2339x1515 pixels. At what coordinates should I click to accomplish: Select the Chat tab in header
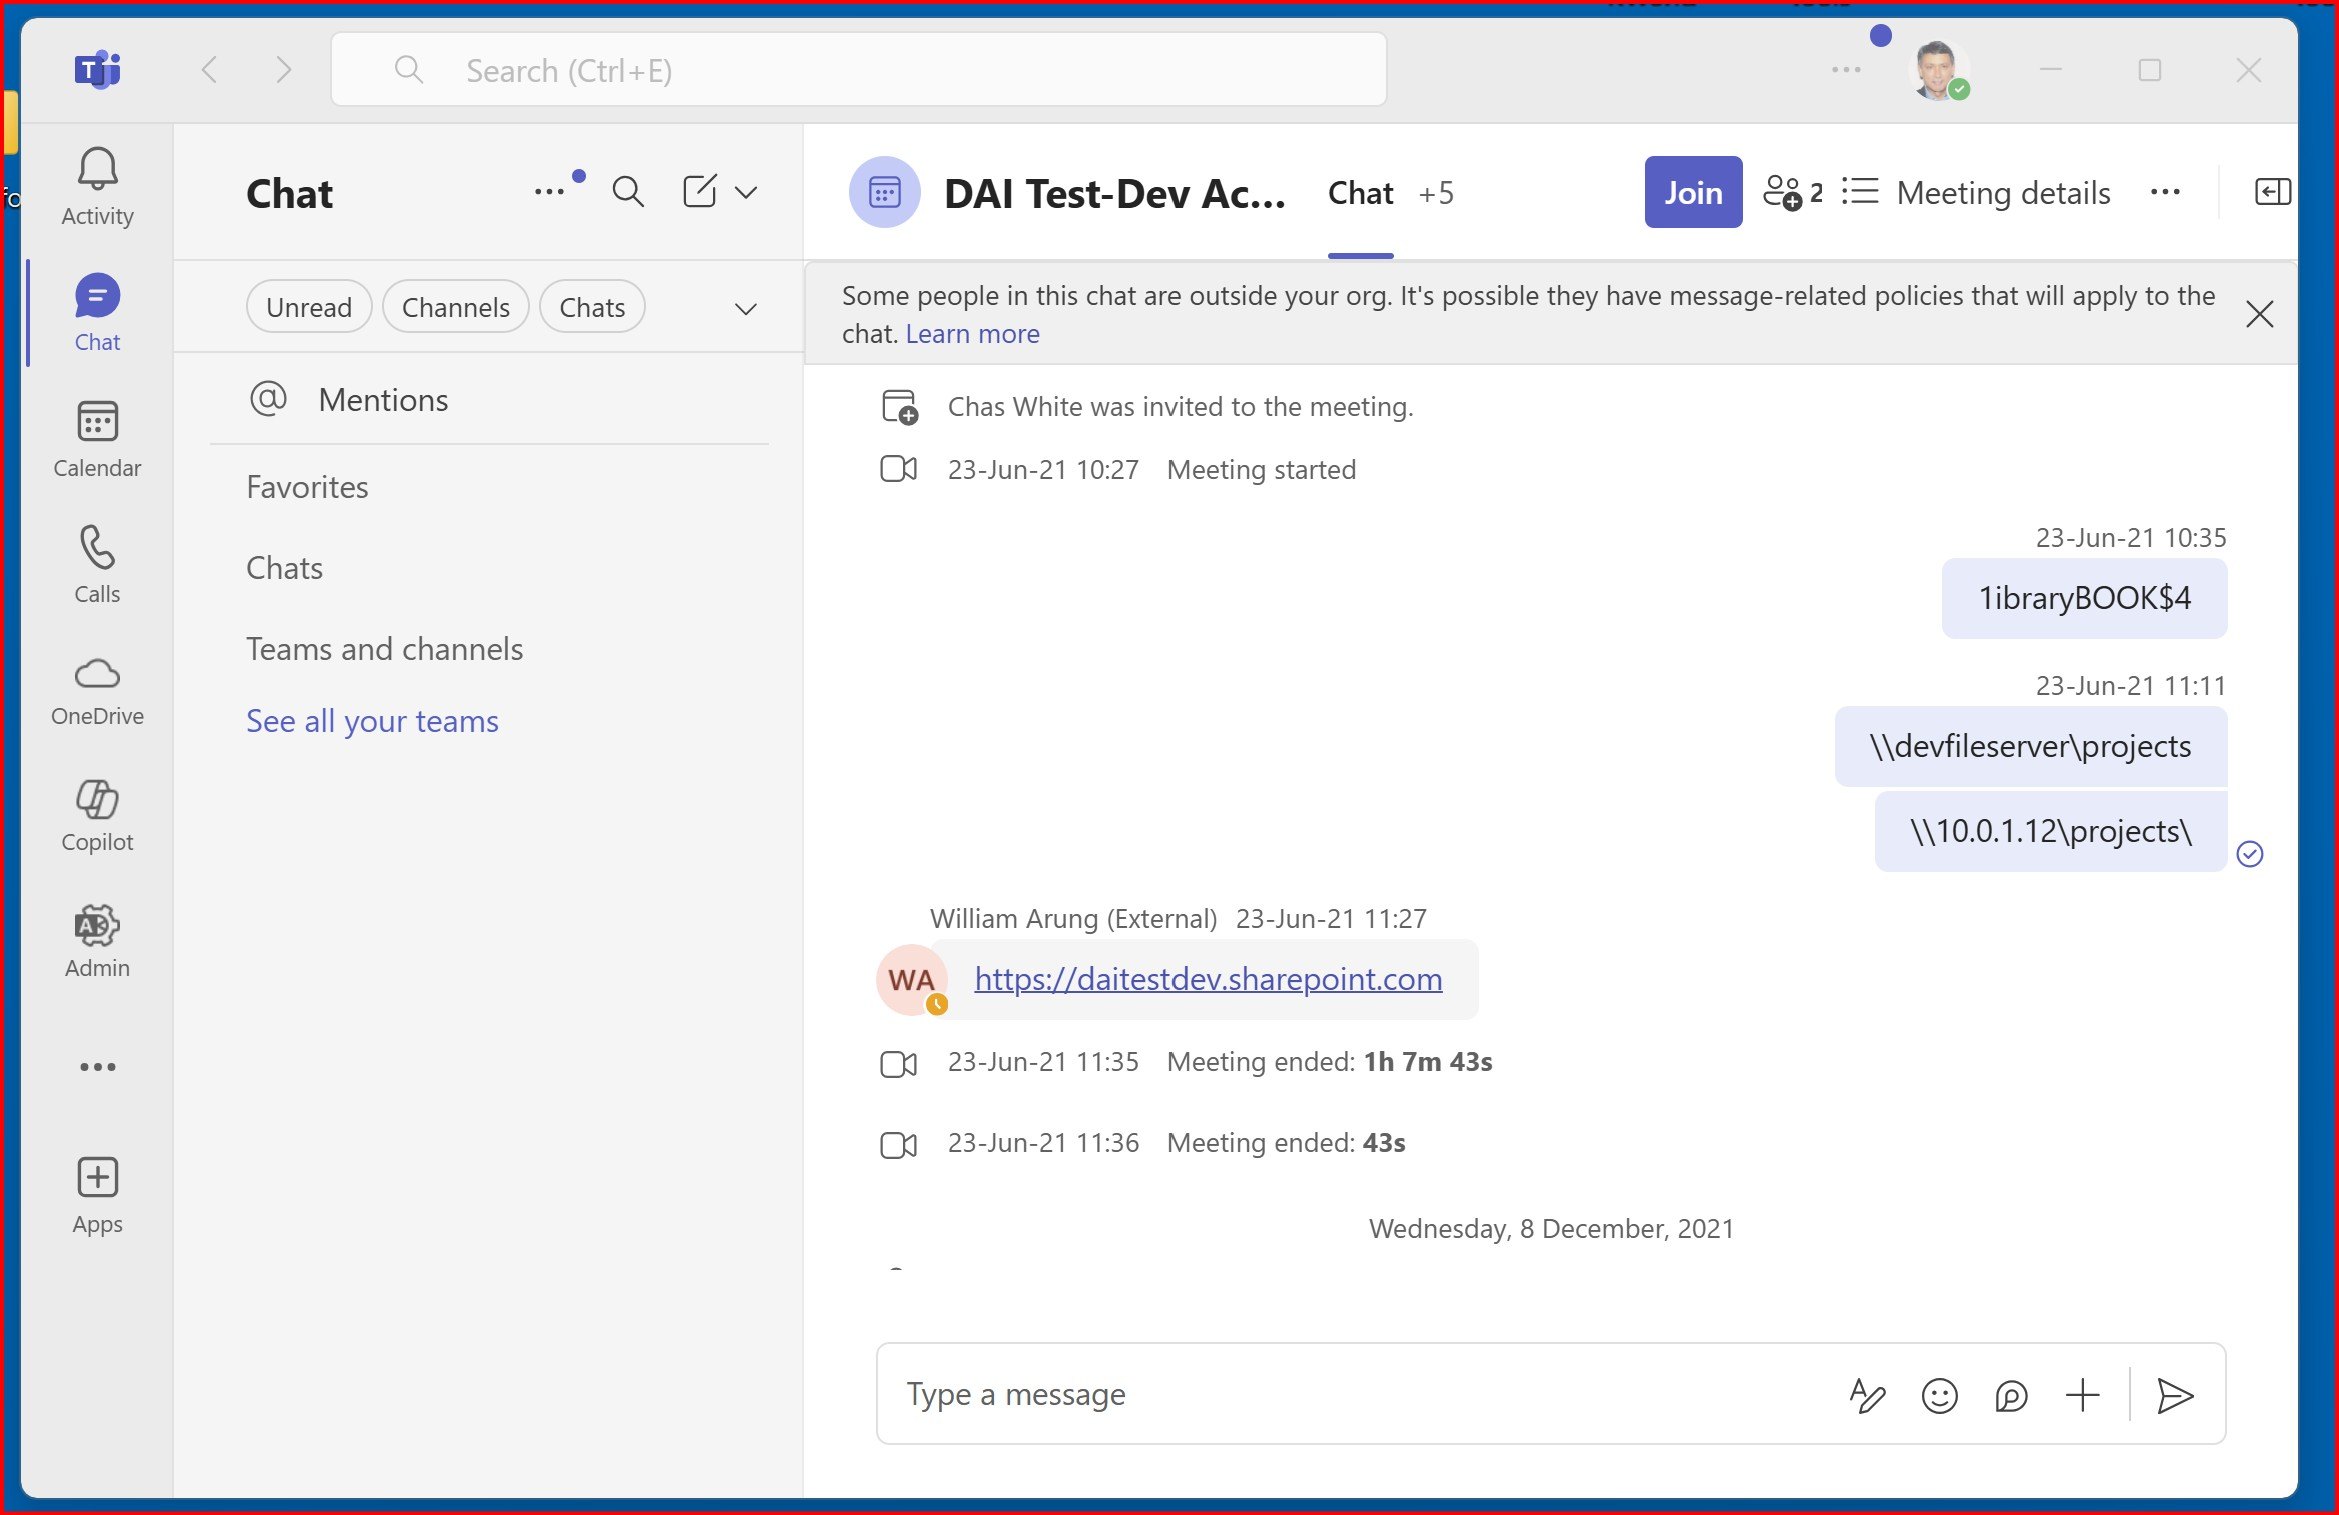pyautogui.click(x=1360, y=193)
